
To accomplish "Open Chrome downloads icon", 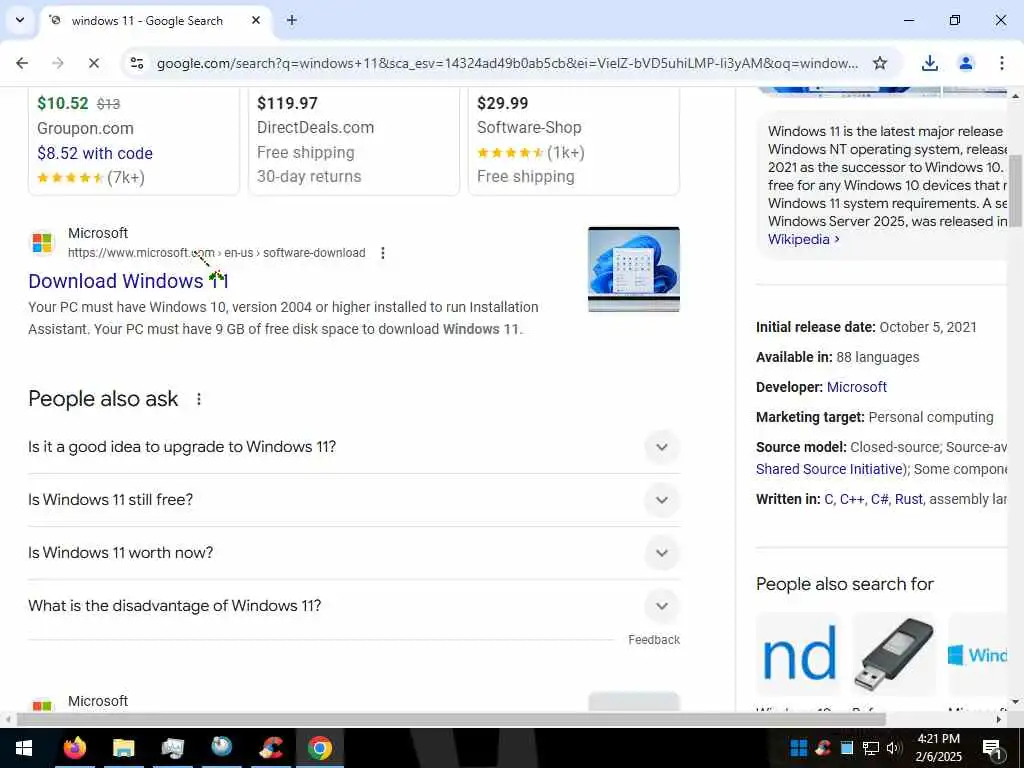I will tap(929, 63).
